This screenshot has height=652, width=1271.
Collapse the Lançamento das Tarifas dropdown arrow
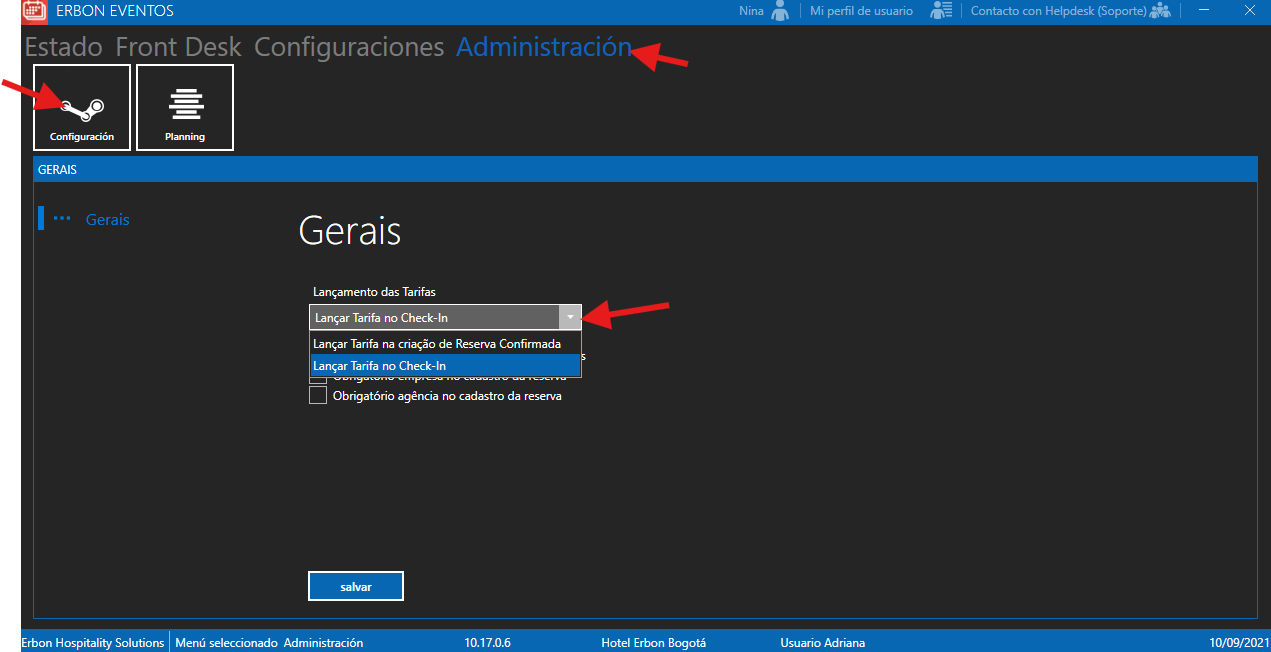[569, 317]
